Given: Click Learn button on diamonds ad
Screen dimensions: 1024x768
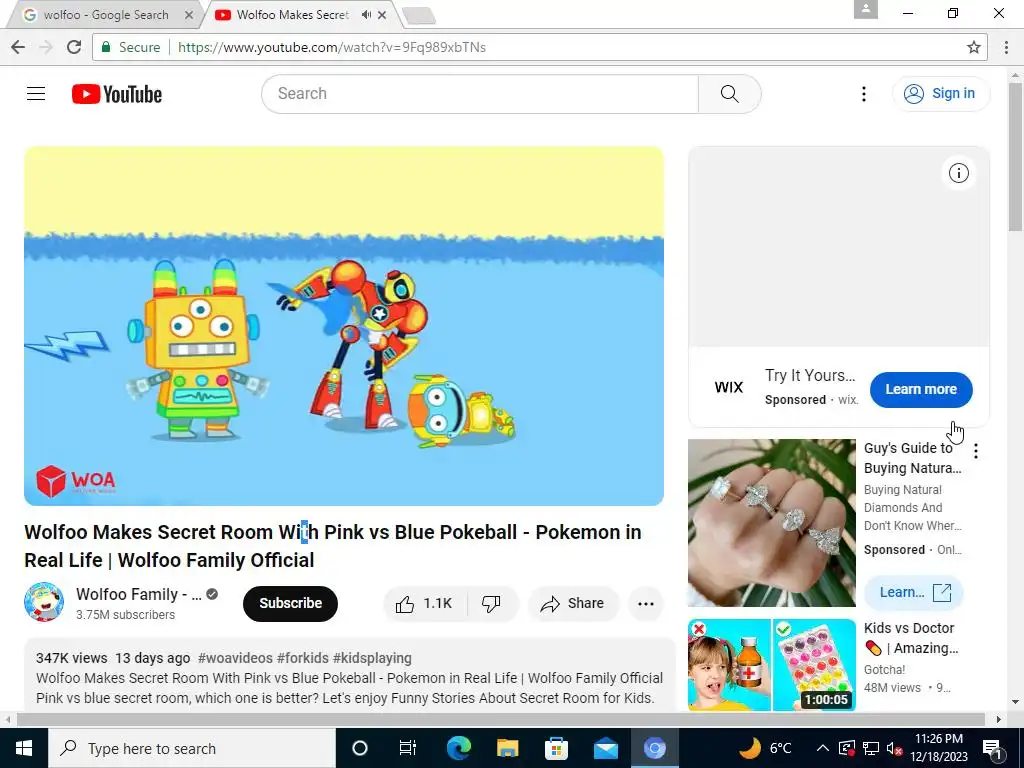Looking at the screenshot, I should pyautogui.click(x=914, y=592).
